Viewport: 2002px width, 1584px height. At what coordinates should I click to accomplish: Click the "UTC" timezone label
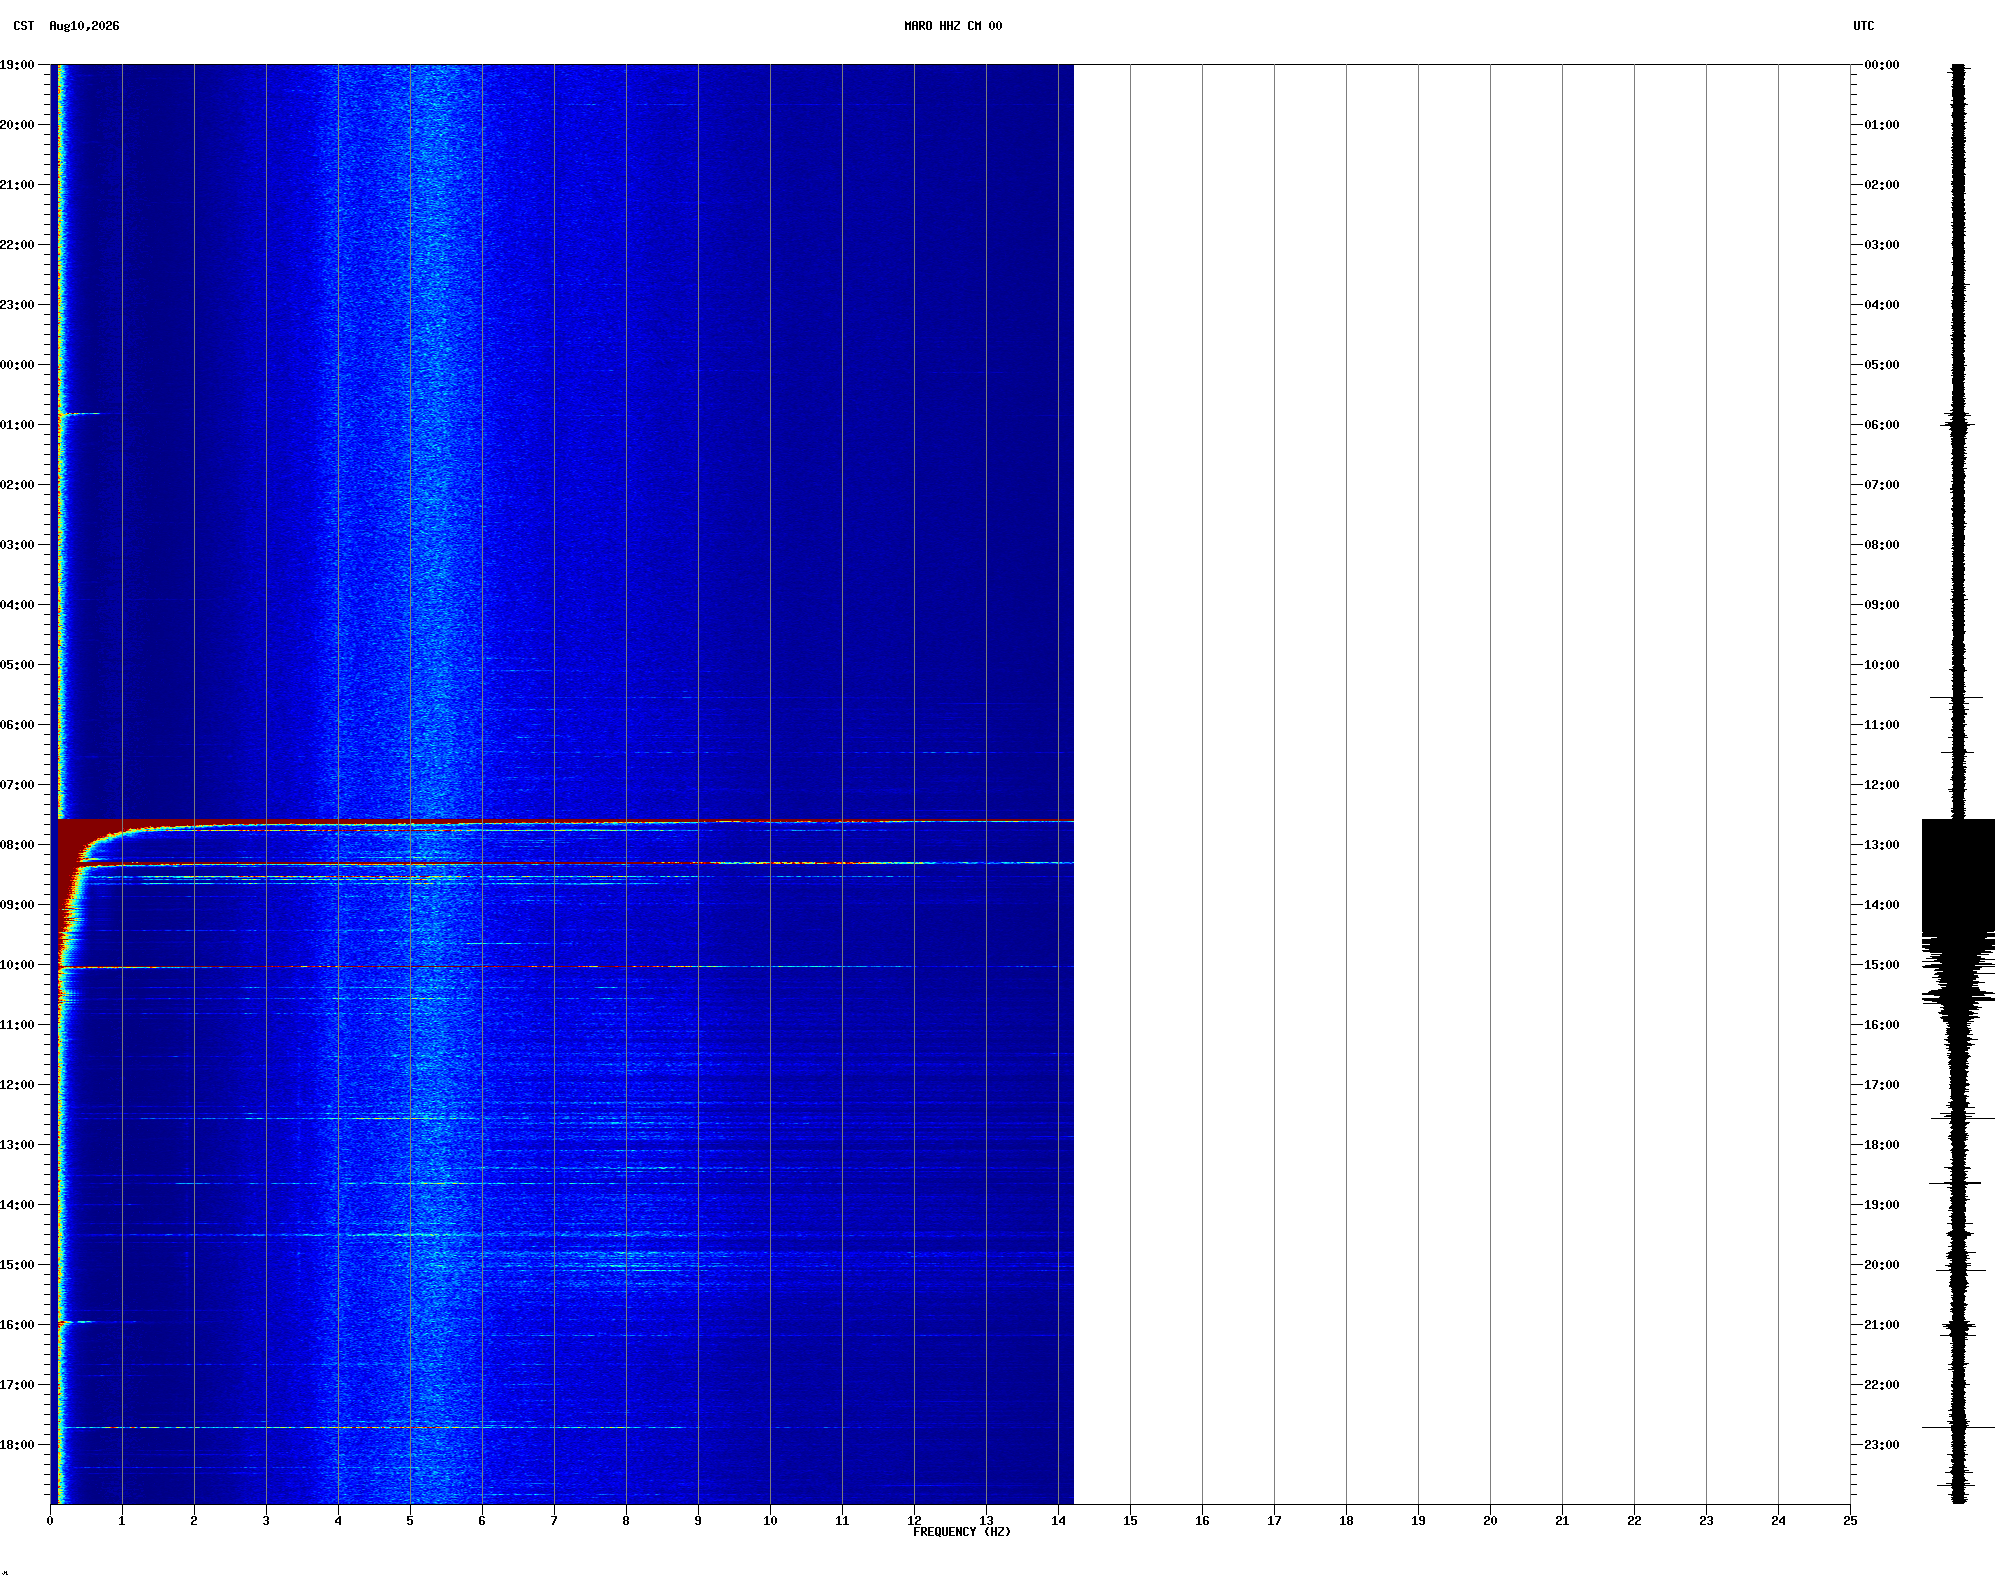click(x=1864, y=26)
